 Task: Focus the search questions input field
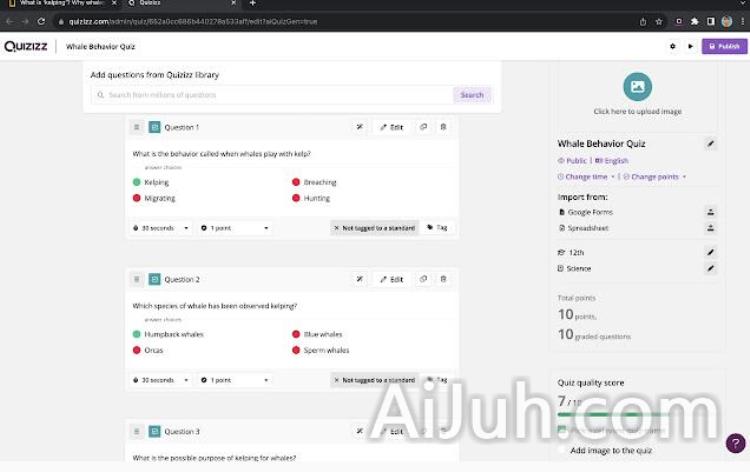pyautogui.click(x=273, y=95)
